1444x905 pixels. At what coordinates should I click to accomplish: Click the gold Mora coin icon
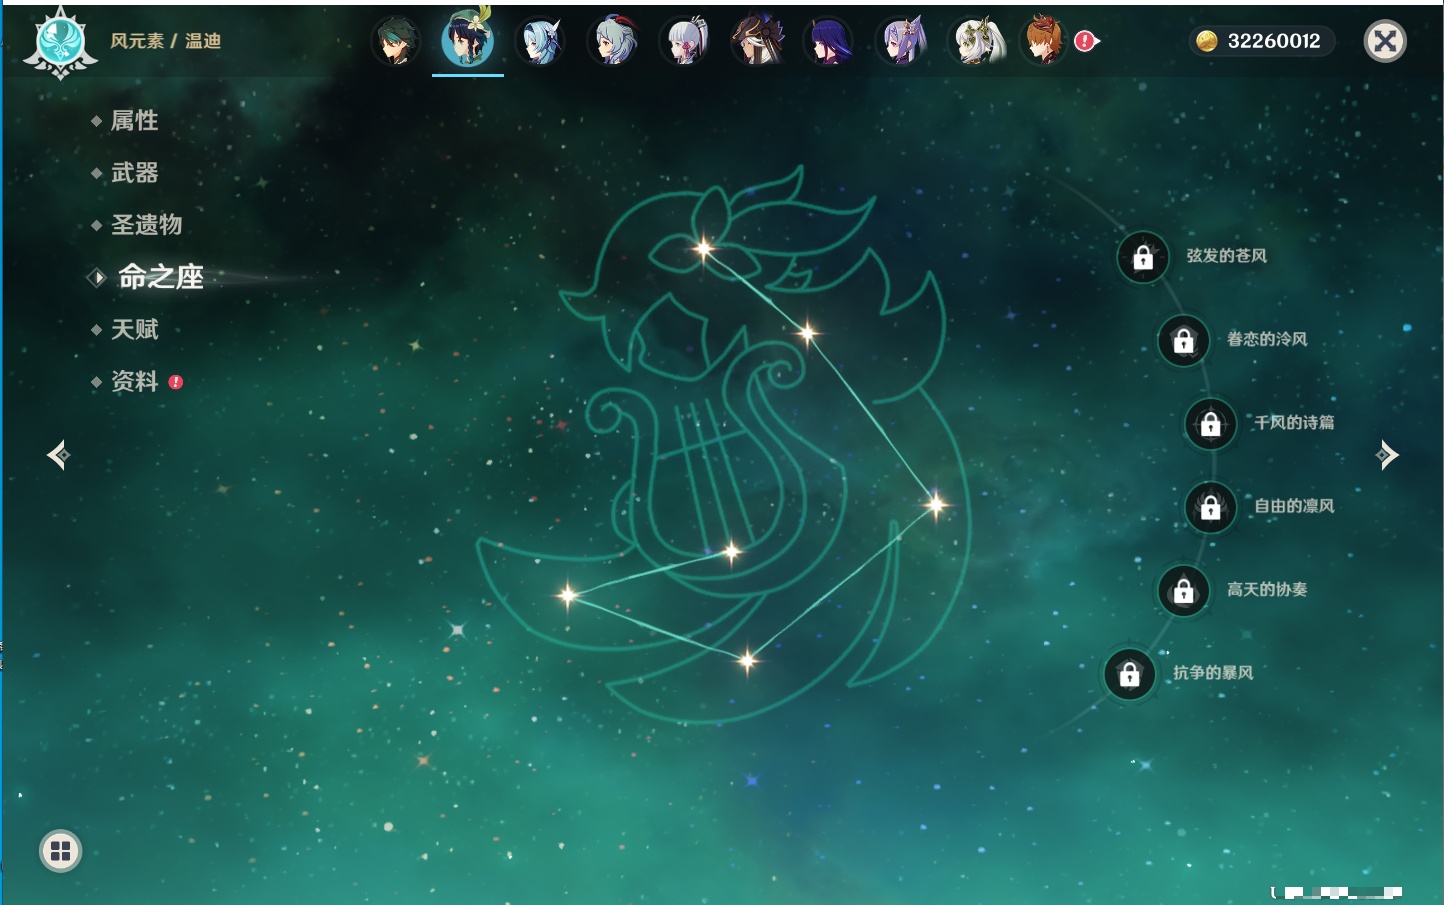pos(1207,41)
